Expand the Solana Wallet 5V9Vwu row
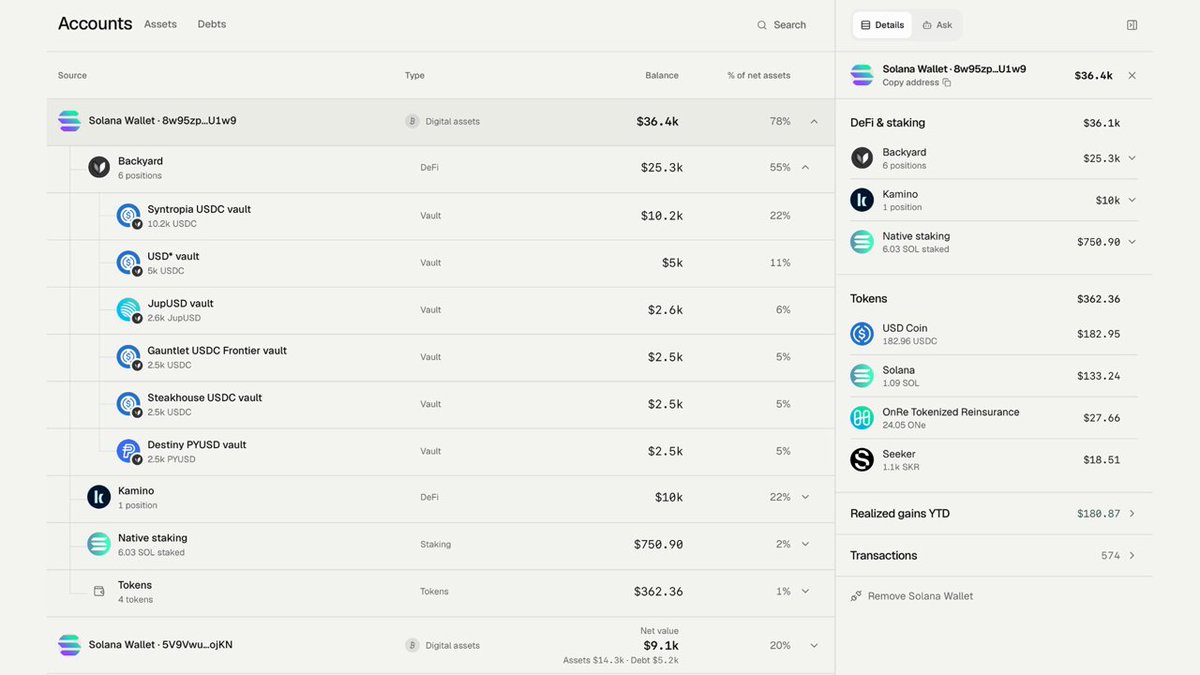1200x675 pixels. 814,645
